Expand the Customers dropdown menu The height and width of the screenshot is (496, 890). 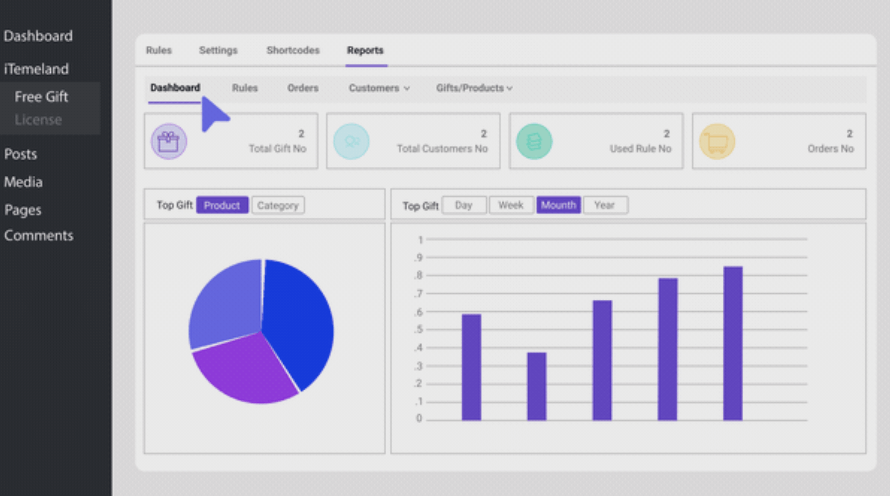click(x=379, y=88)
